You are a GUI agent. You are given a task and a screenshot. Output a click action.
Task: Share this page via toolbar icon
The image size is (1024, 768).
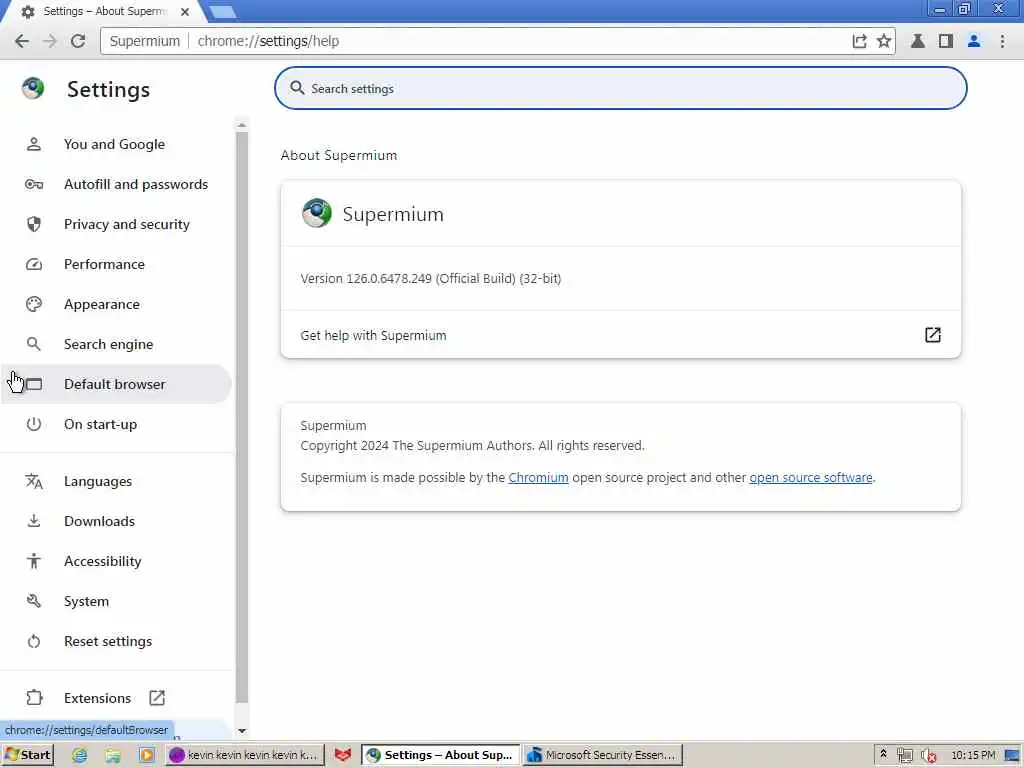(x=859, y=41)
